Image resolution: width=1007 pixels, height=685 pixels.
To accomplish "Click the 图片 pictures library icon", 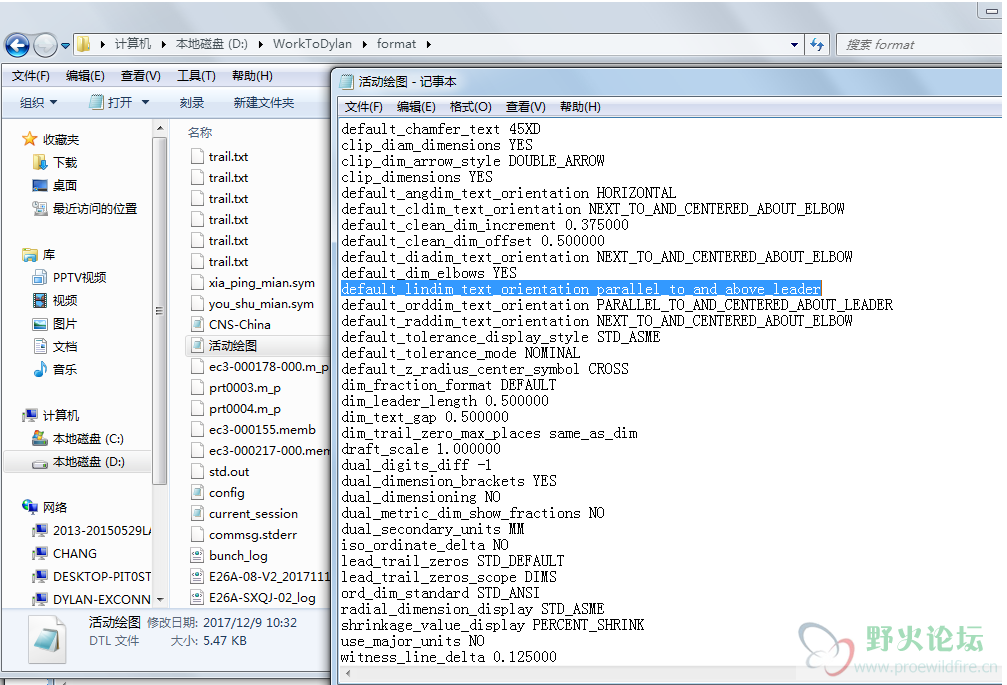I will click(40, 324).
